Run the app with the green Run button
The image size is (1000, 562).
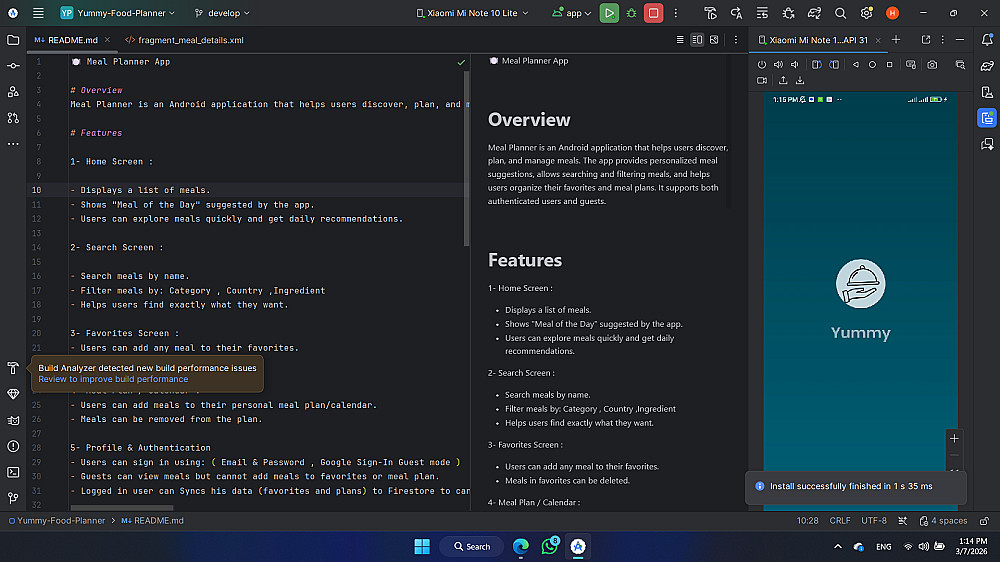(609, 13)
